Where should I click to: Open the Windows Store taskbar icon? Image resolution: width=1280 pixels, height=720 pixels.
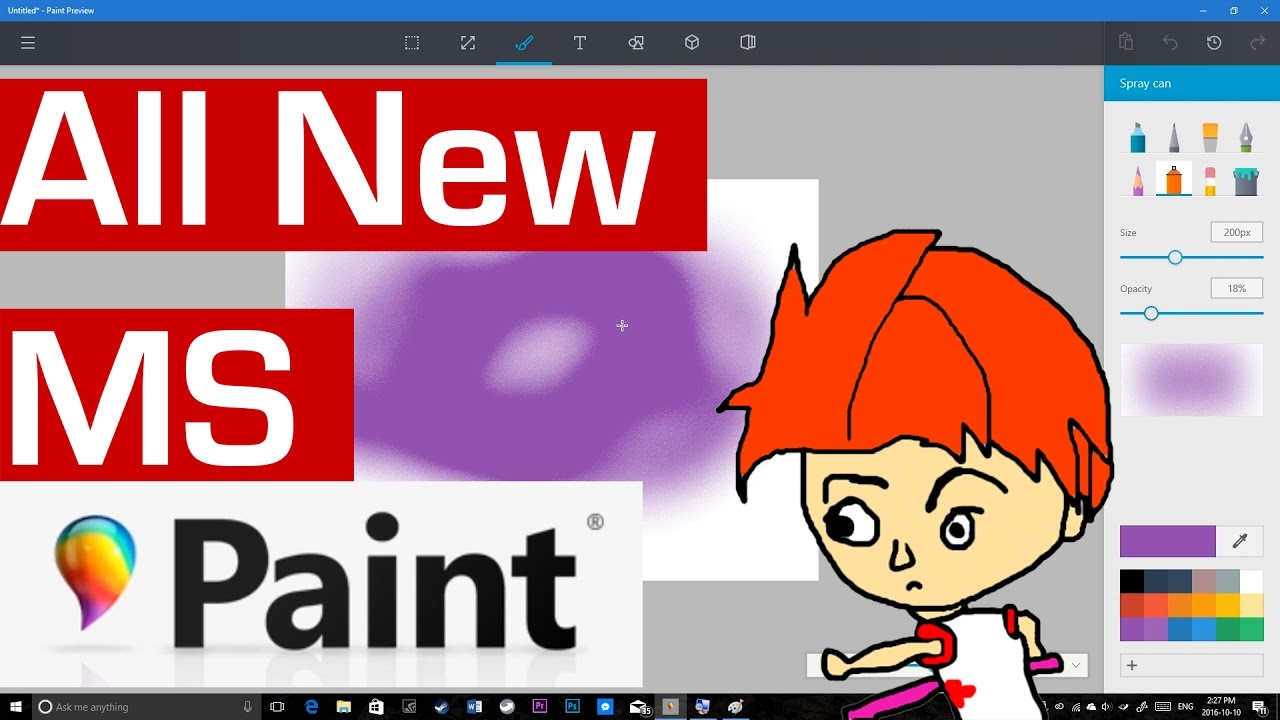[376, 707]
